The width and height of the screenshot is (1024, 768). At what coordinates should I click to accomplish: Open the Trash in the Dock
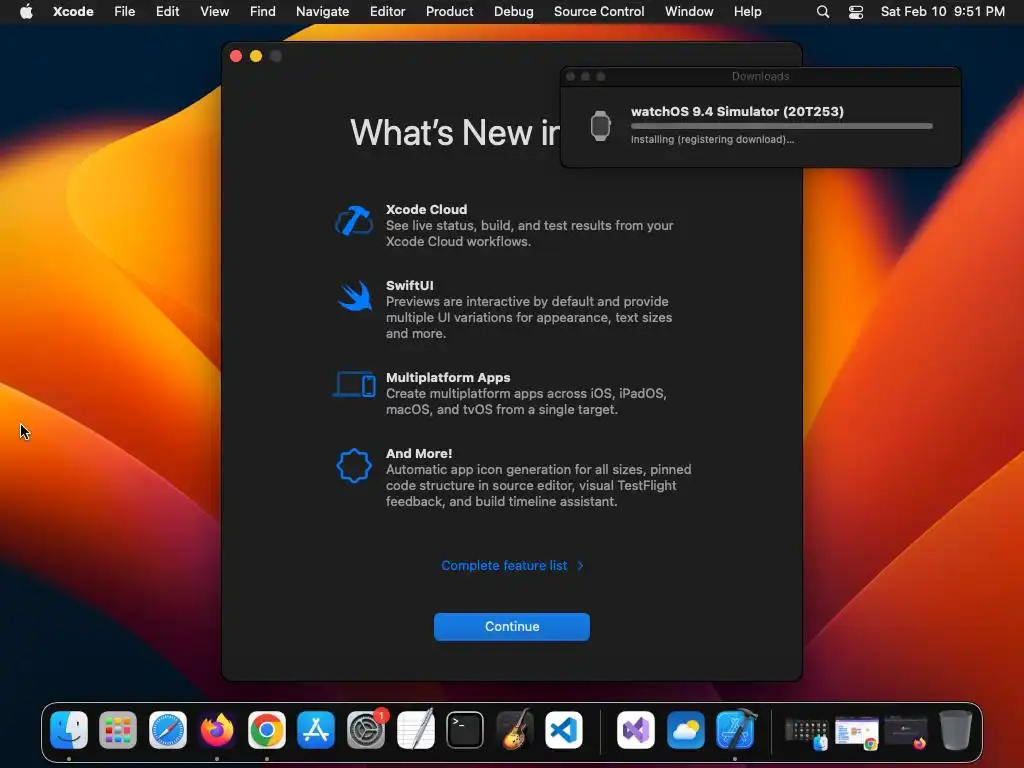[955, 729]
